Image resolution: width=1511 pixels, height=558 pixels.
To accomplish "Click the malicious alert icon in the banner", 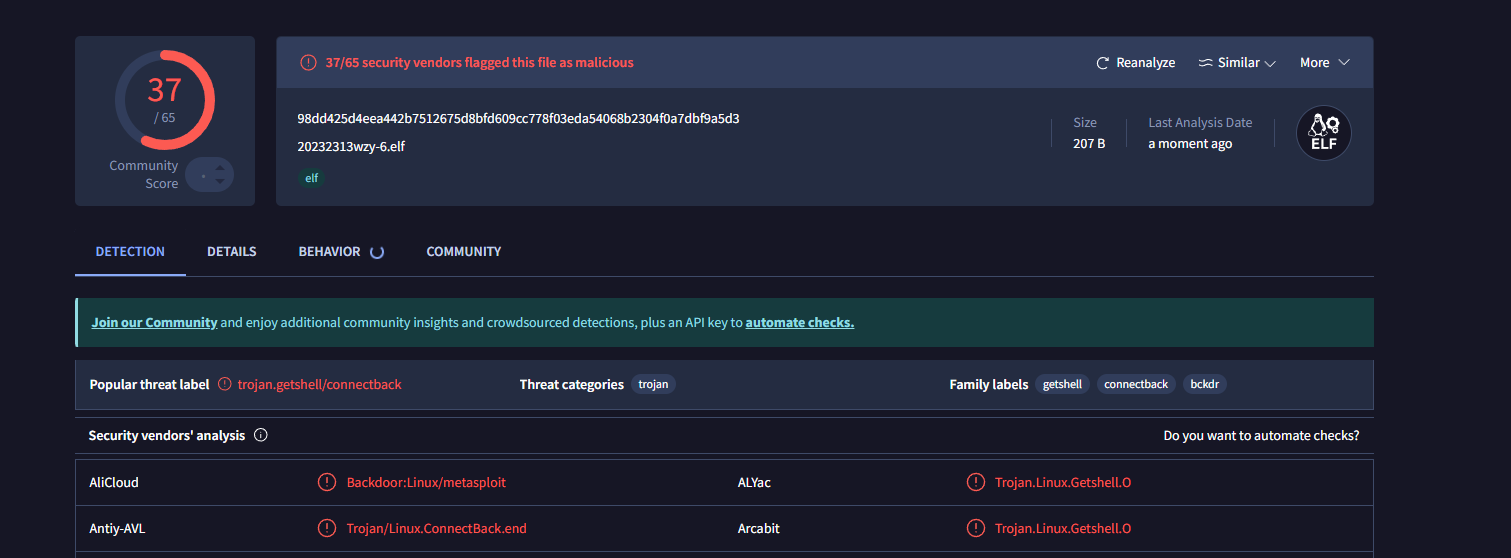I will (x=308, y=63).
